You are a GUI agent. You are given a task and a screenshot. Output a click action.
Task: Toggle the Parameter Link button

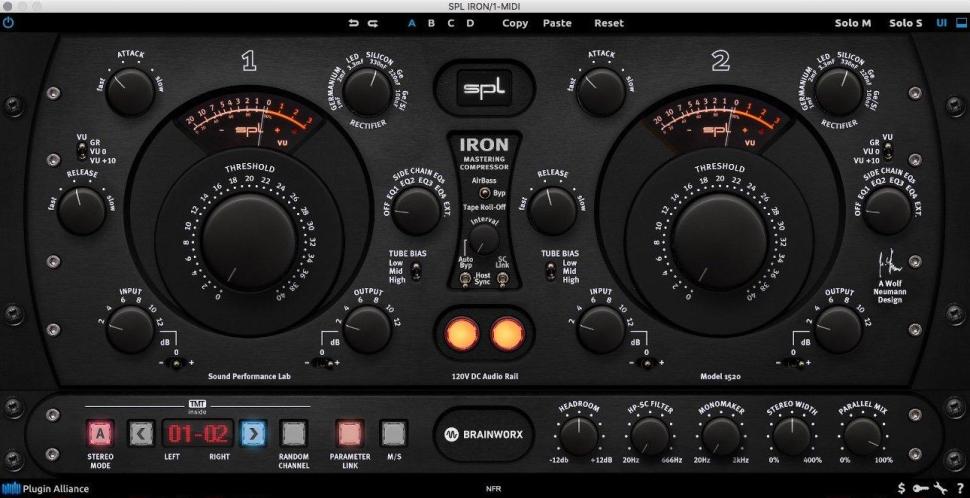pos(350,434)
